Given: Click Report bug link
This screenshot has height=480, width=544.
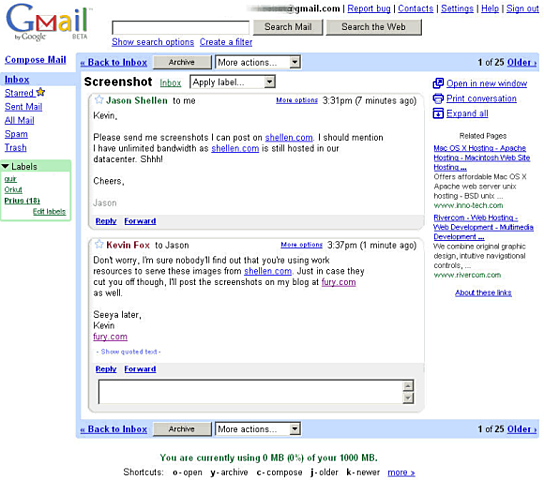Looking at the screenshot, I should pyautogui.click(x=369, y=8).
